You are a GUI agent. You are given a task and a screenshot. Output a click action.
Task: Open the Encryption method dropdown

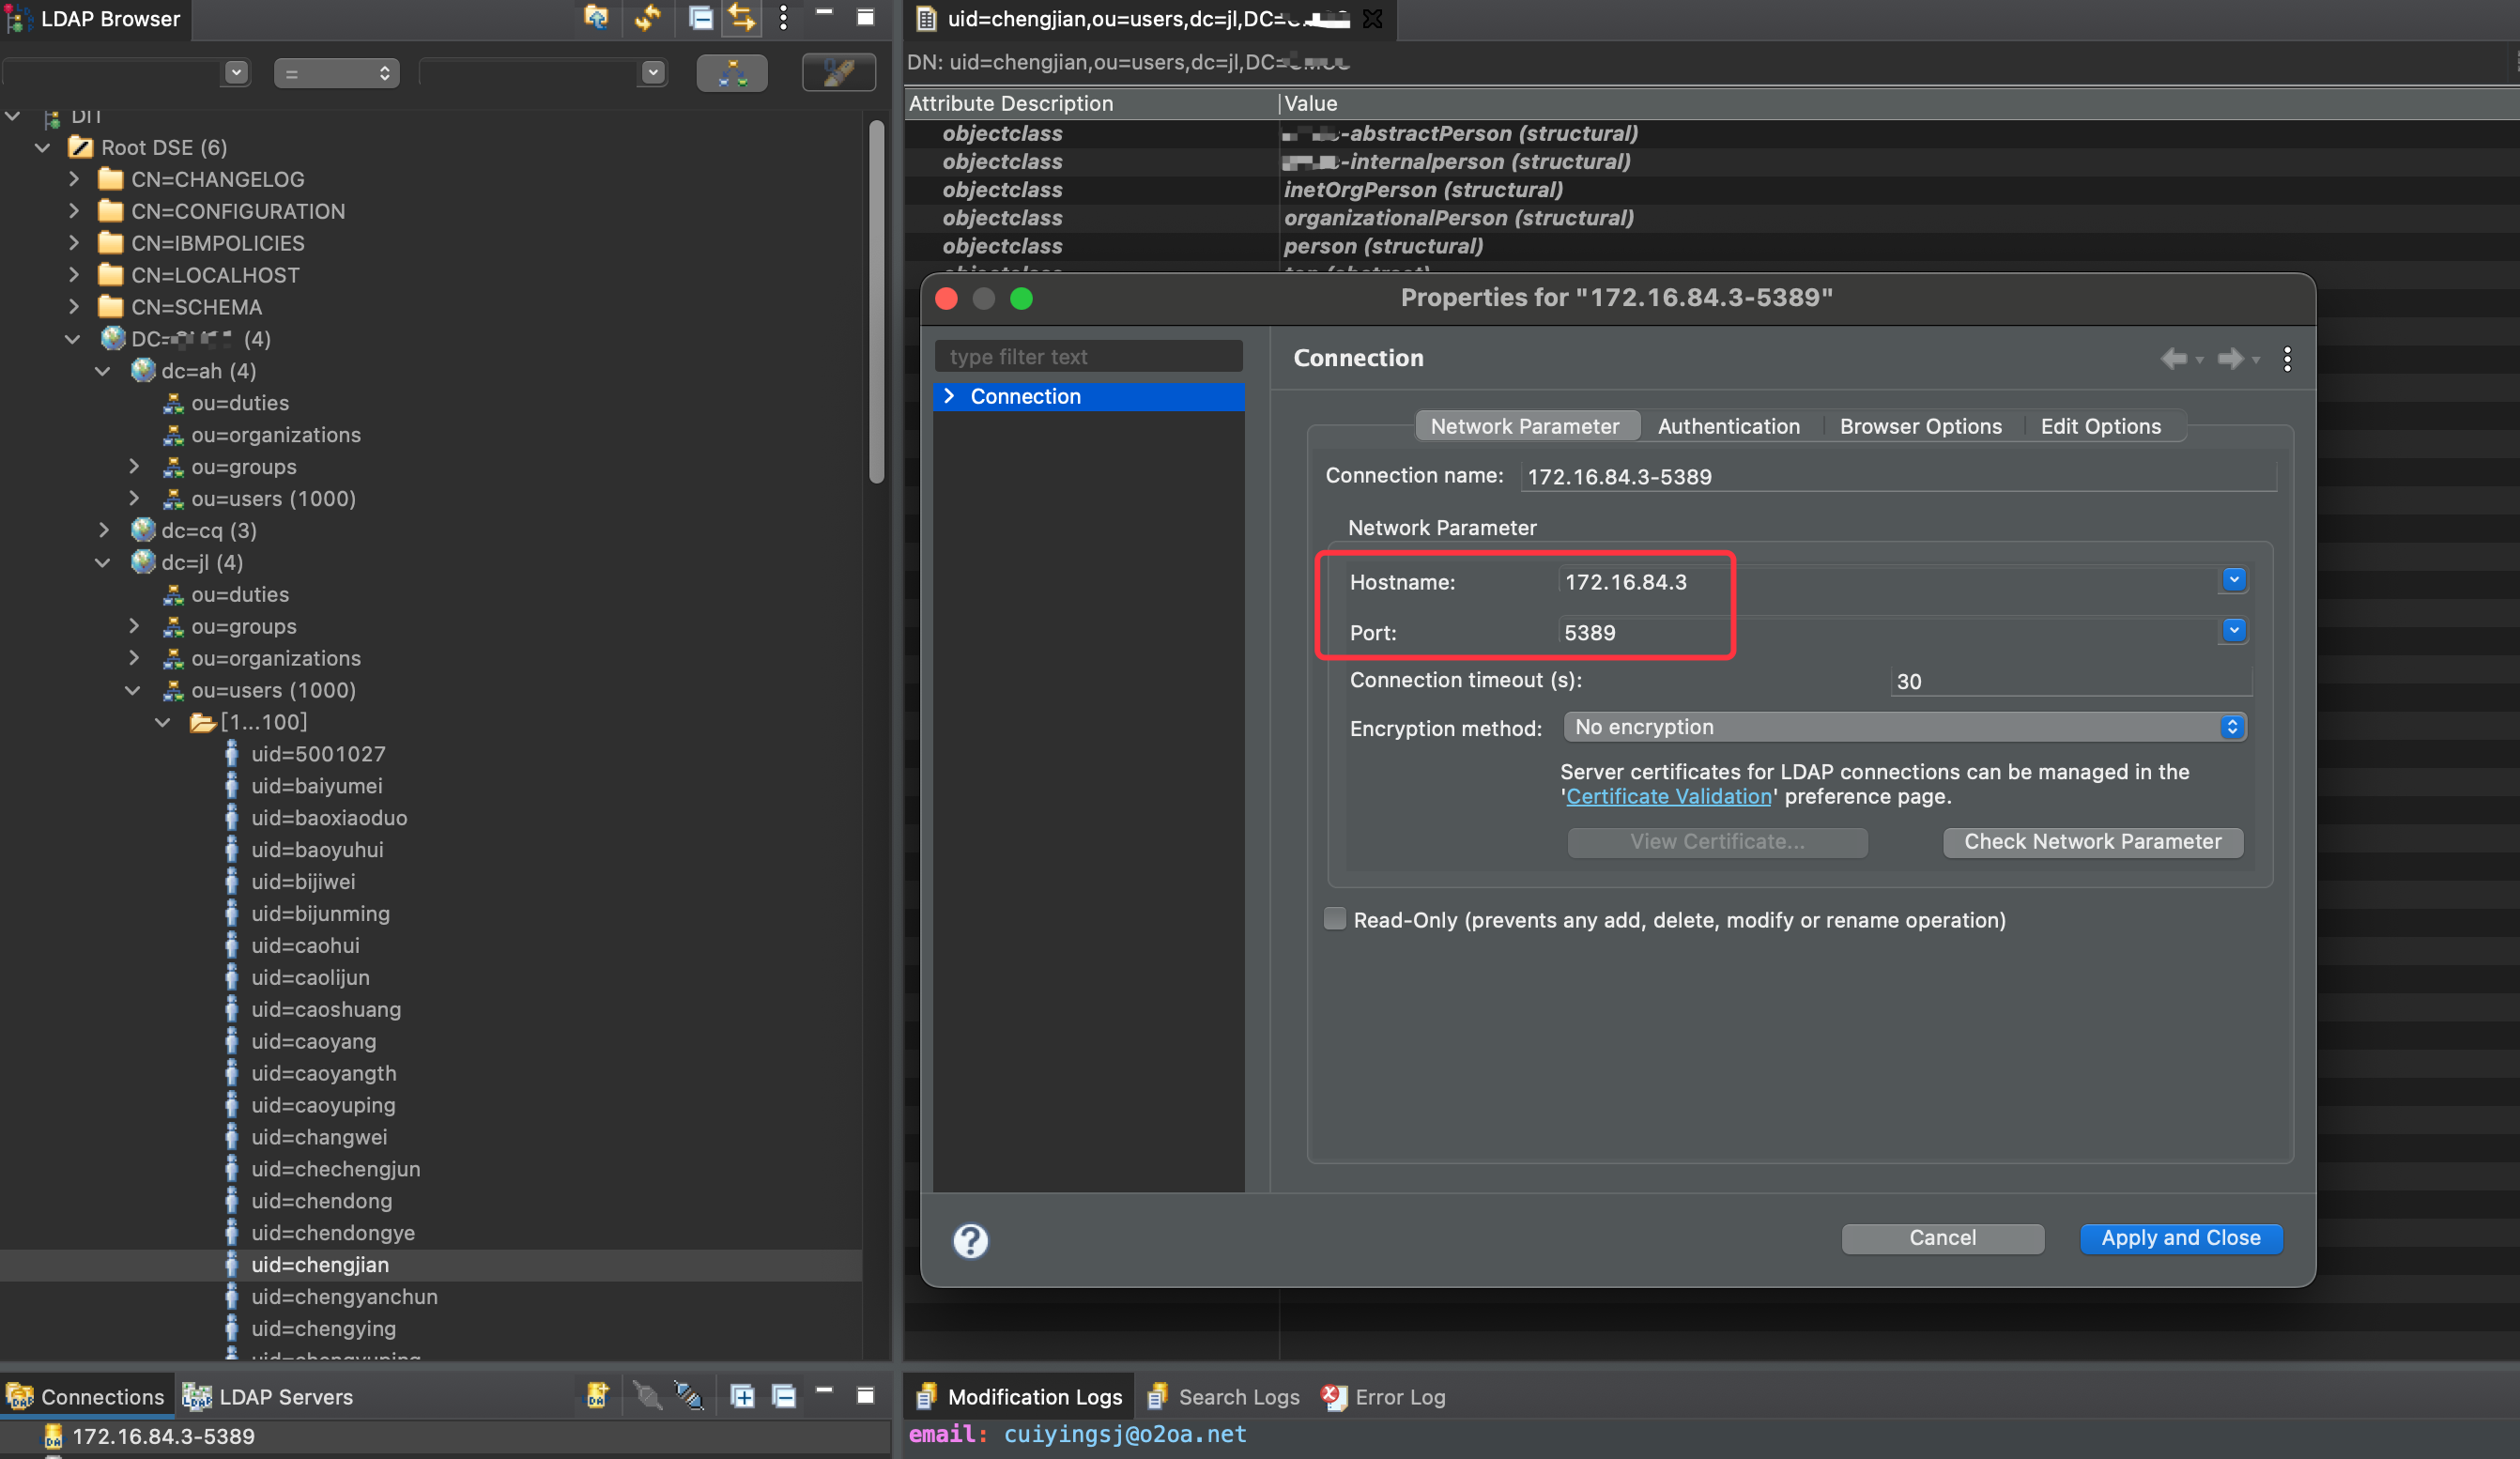(1904, 727)
